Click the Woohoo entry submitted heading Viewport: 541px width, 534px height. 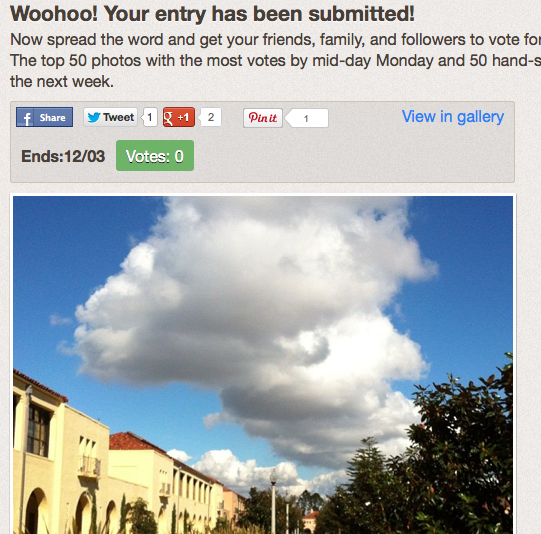[x=212, y=14]
